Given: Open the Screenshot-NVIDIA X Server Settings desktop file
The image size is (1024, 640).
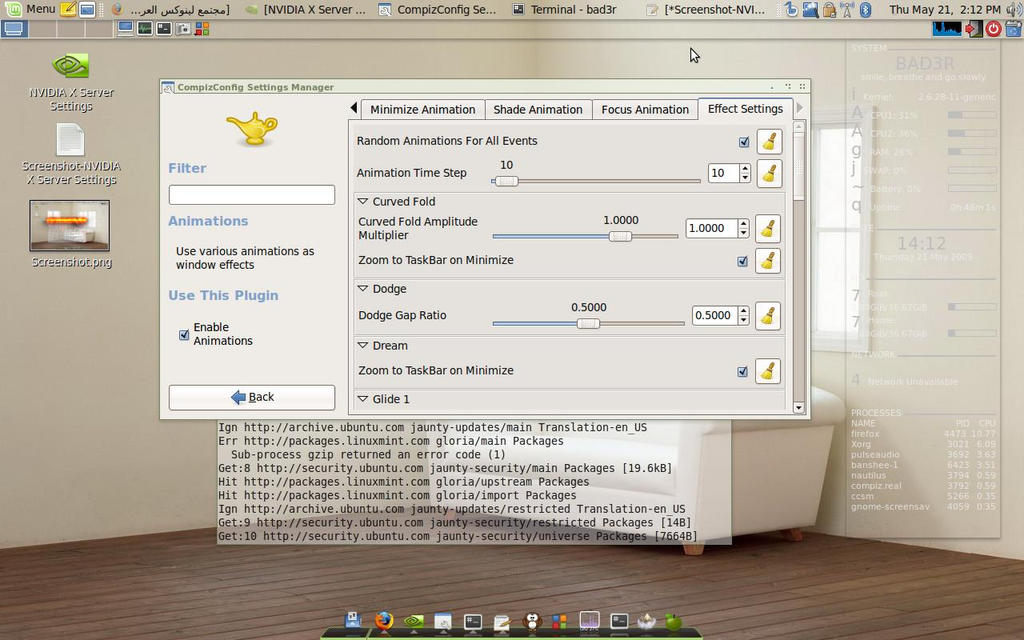Looking at the screenshot, I should coord(71,155).
